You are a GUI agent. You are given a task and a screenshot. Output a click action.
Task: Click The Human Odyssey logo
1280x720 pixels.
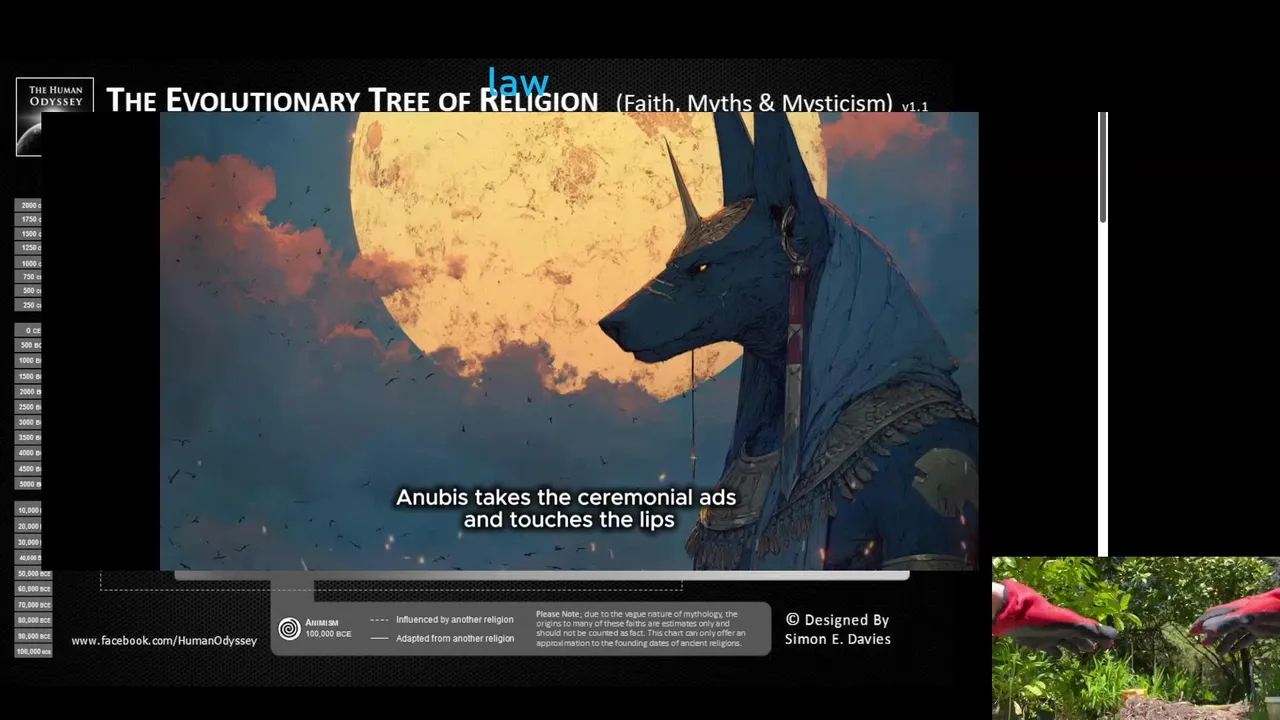coord(55,116)
